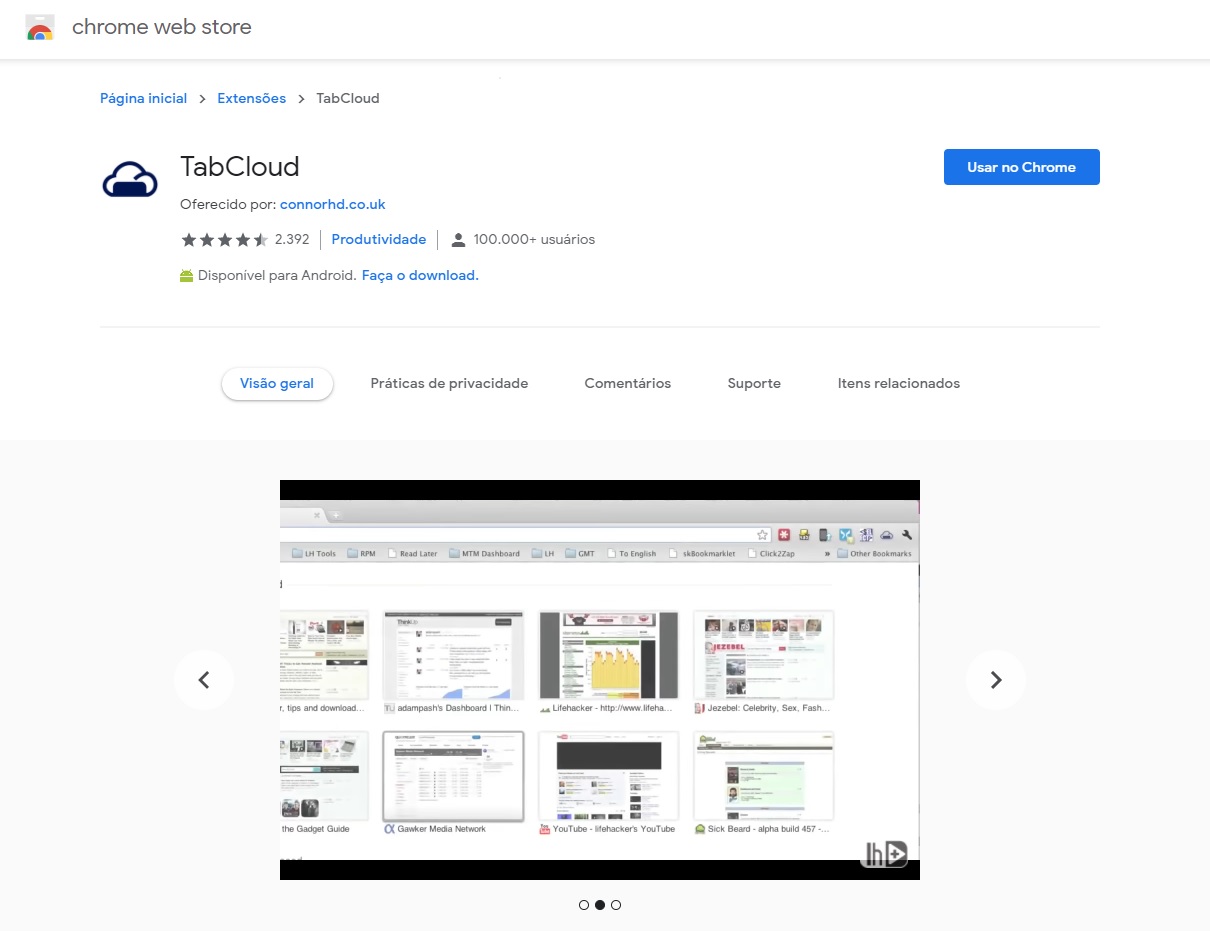The height and width of the screenshot is (931, 1210).
Task: Click adampash's Dashboard thumbnail in video
Action: (x=453, y=655)
